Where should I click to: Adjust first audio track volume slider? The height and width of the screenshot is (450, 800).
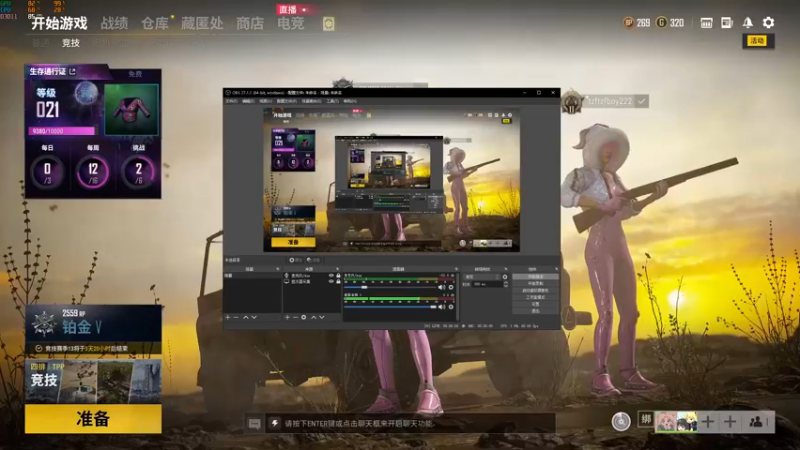click(x=390, y=287)
